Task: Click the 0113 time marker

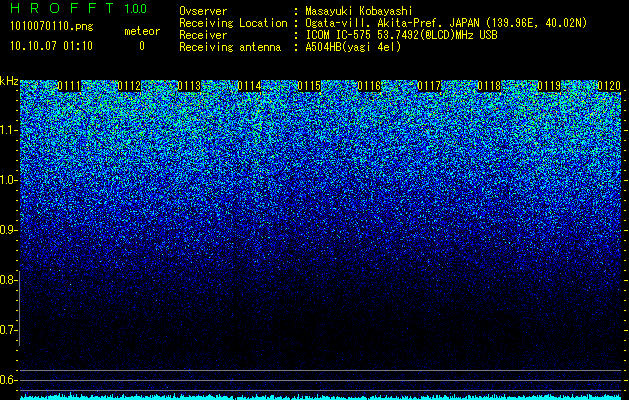Action: click(x=189, y=86)
